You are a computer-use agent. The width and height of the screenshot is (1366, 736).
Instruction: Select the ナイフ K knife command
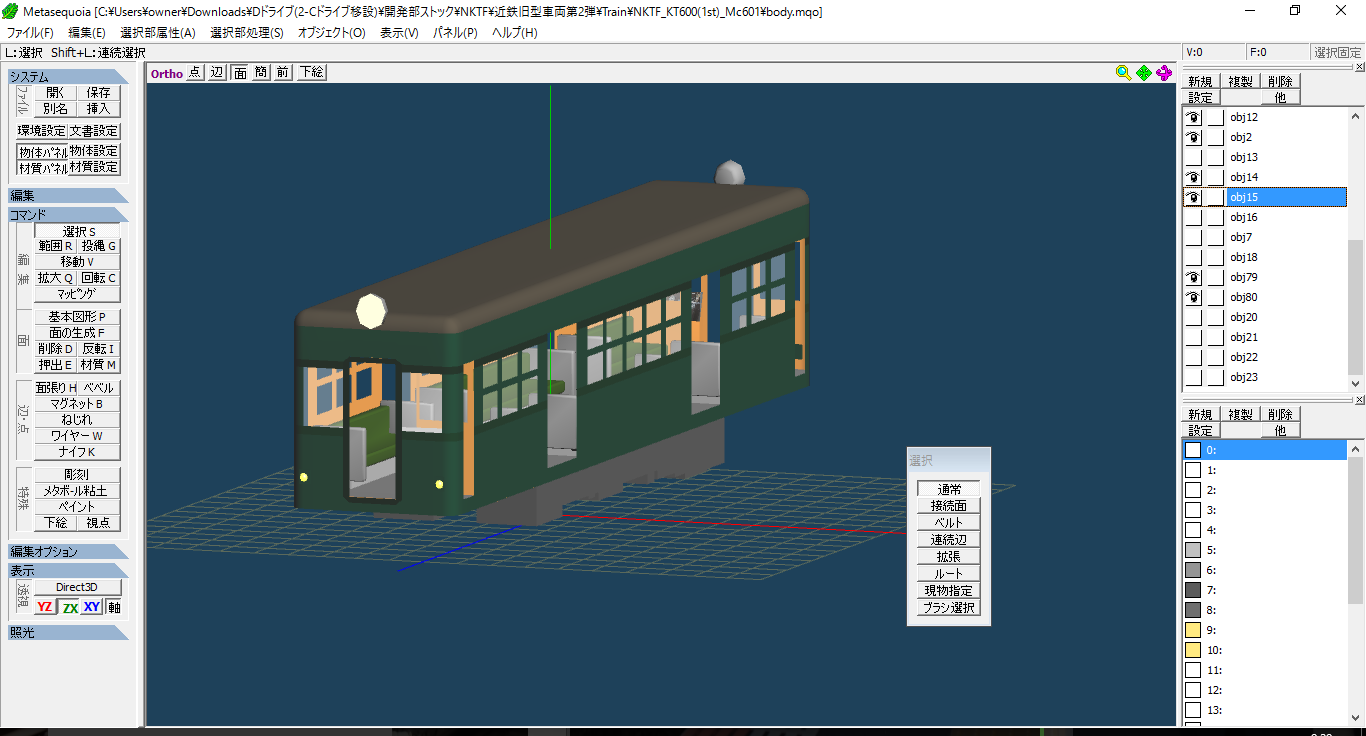point(78,452)
